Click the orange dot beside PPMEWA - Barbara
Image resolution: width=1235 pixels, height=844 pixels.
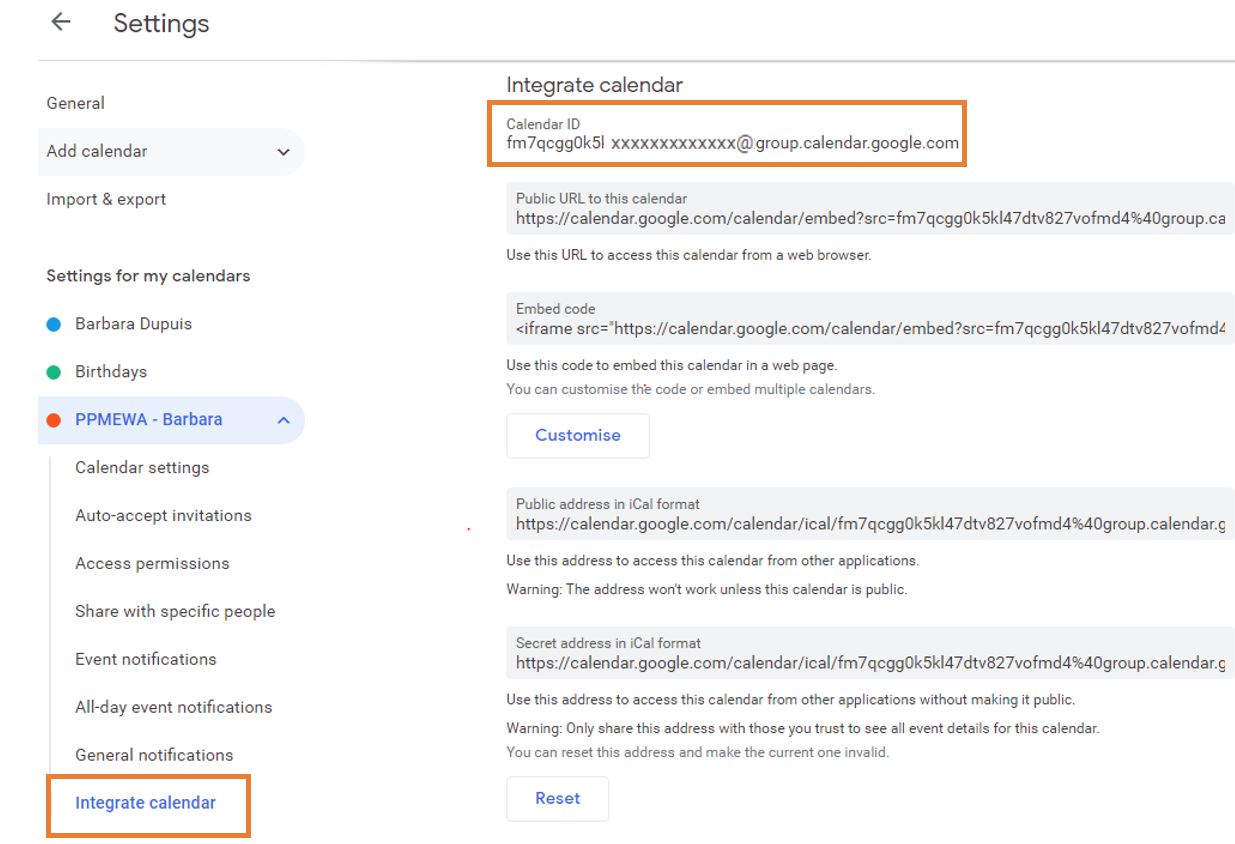54,420
